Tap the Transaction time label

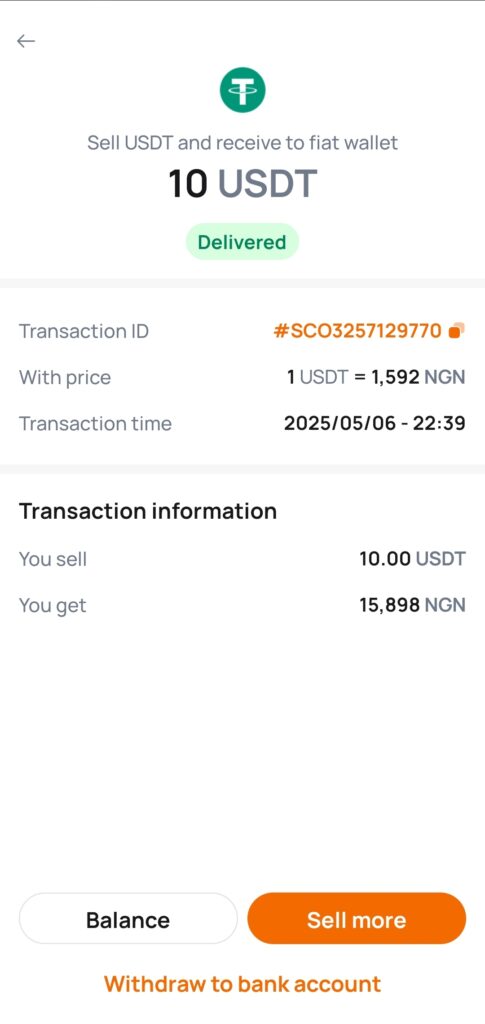(95, 423)
